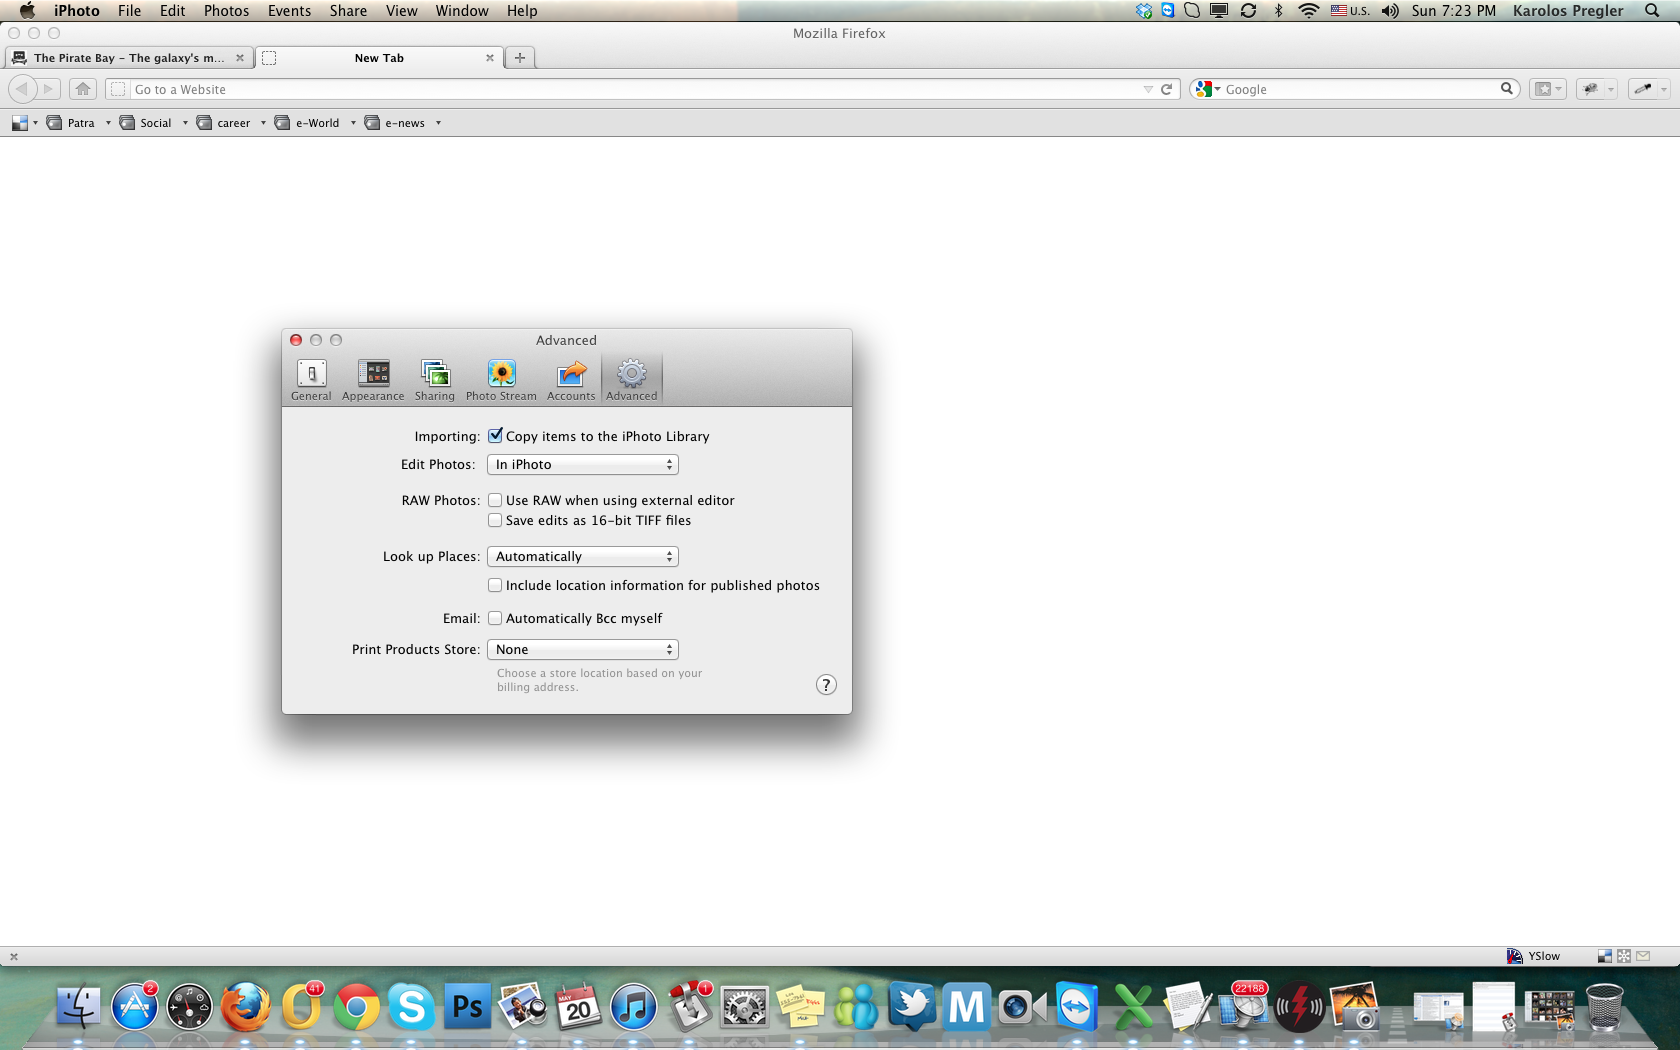
Task: Select the Advanced preferences pane
Action: 632,380
